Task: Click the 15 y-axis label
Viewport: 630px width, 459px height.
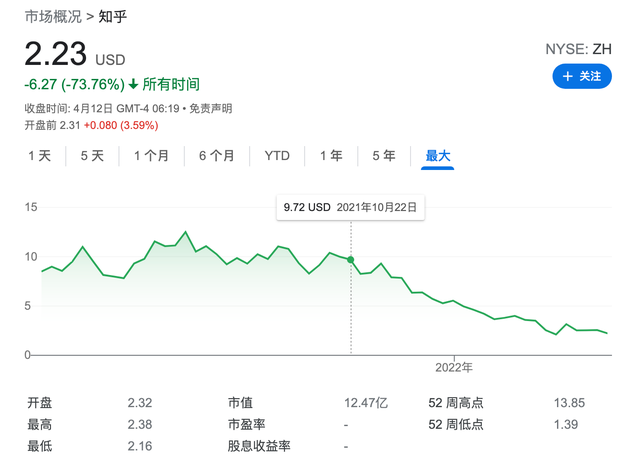Action: coord(31,207)
